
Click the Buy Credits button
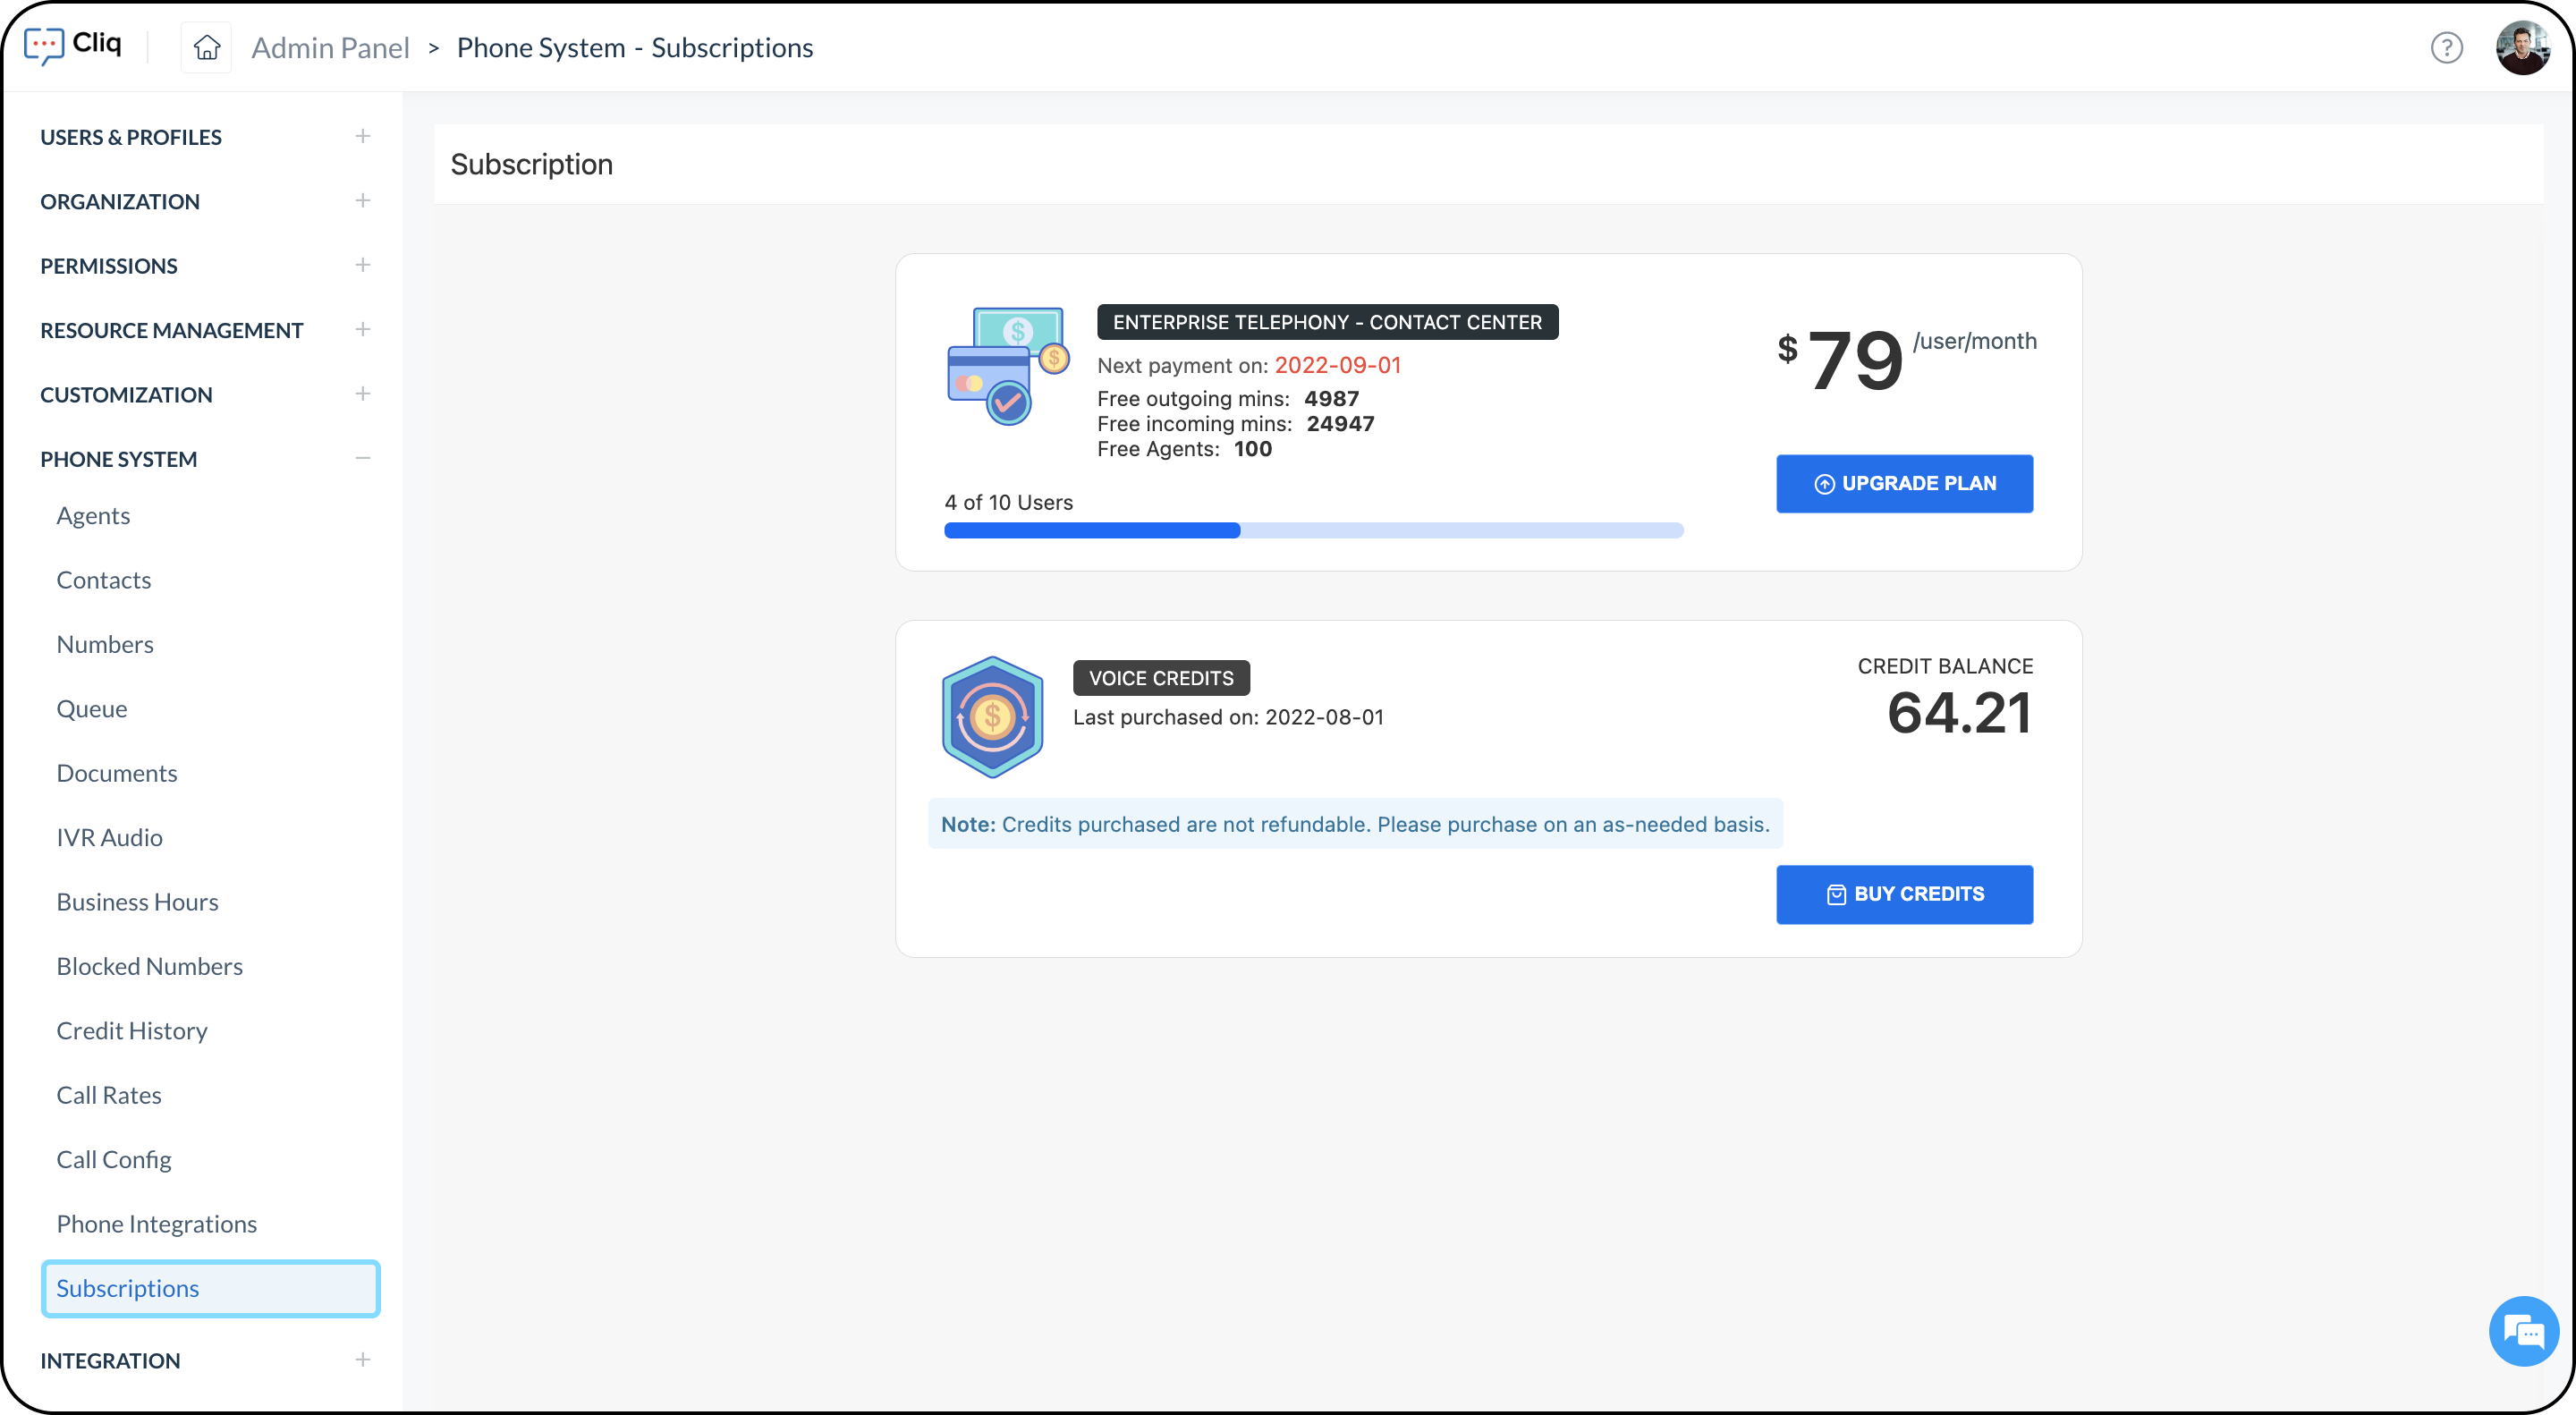1903,894
